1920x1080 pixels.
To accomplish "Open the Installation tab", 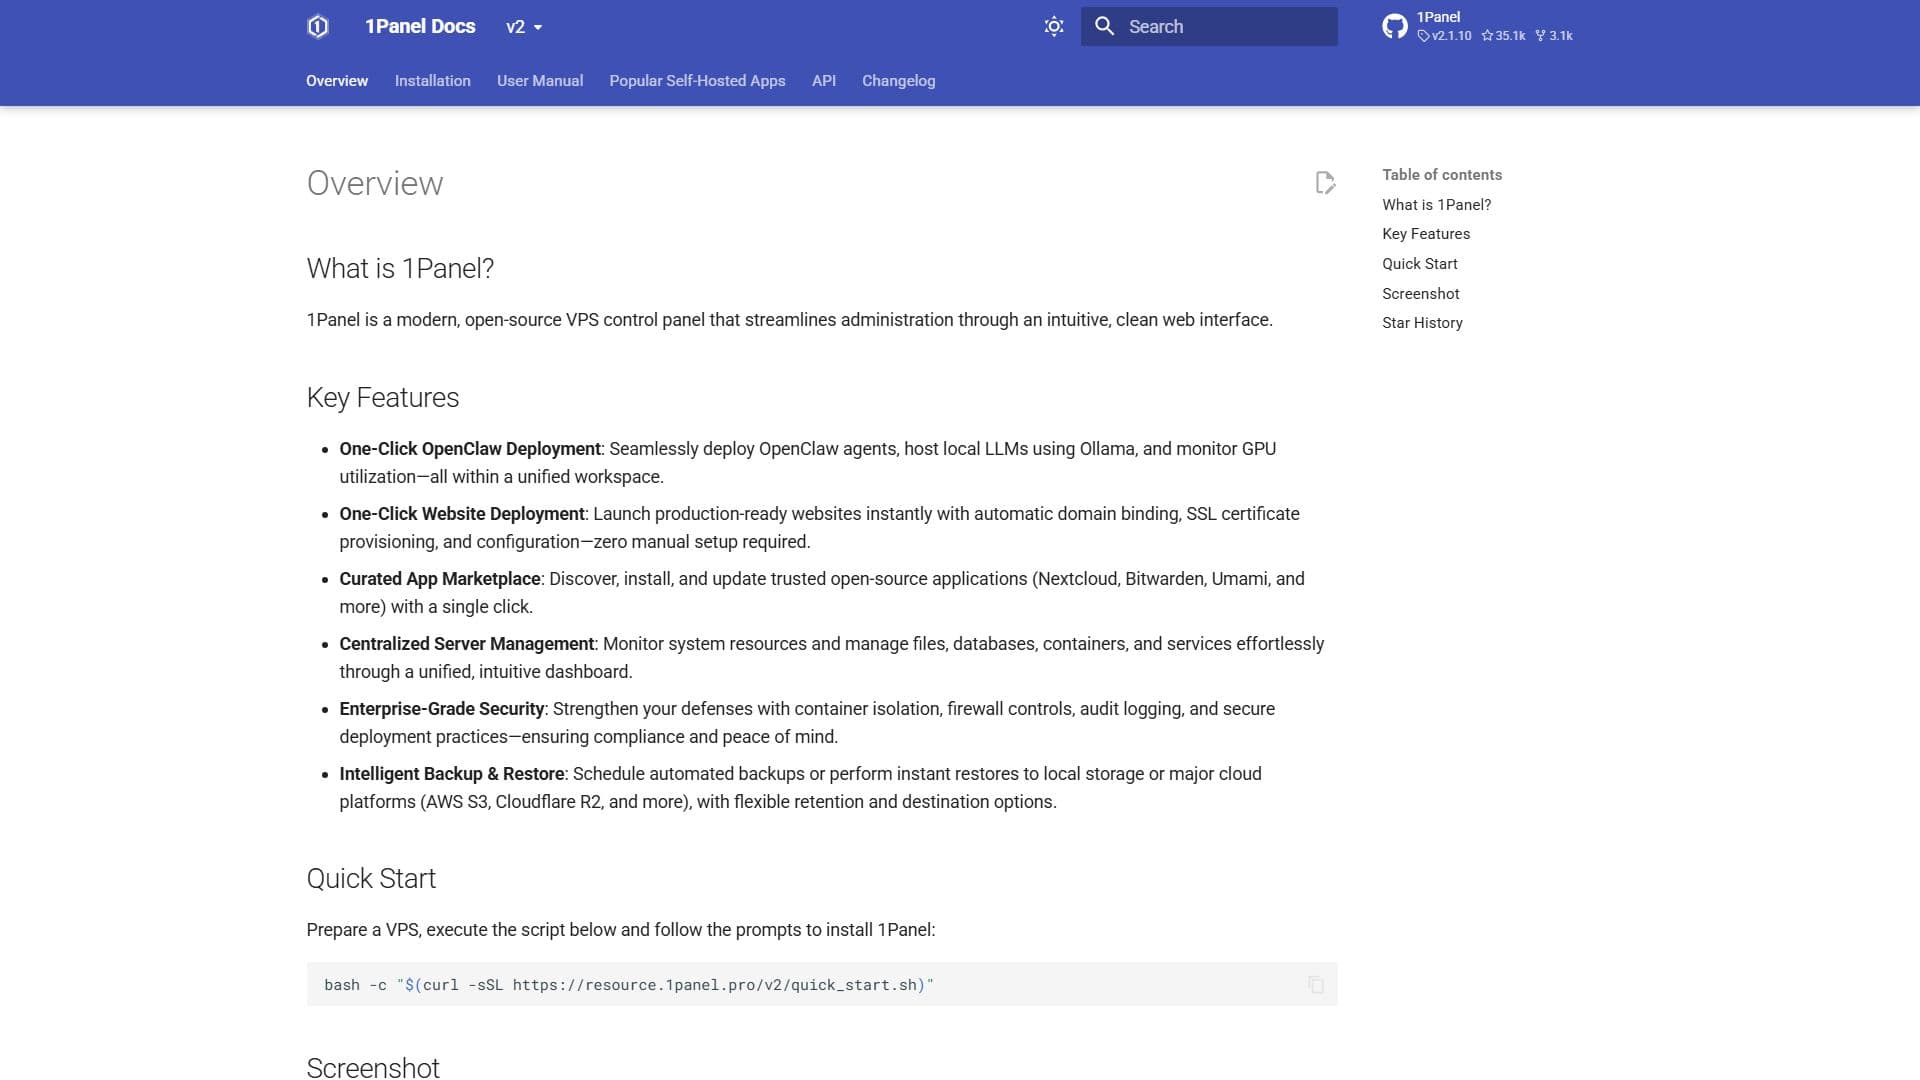I will (432, 81).
